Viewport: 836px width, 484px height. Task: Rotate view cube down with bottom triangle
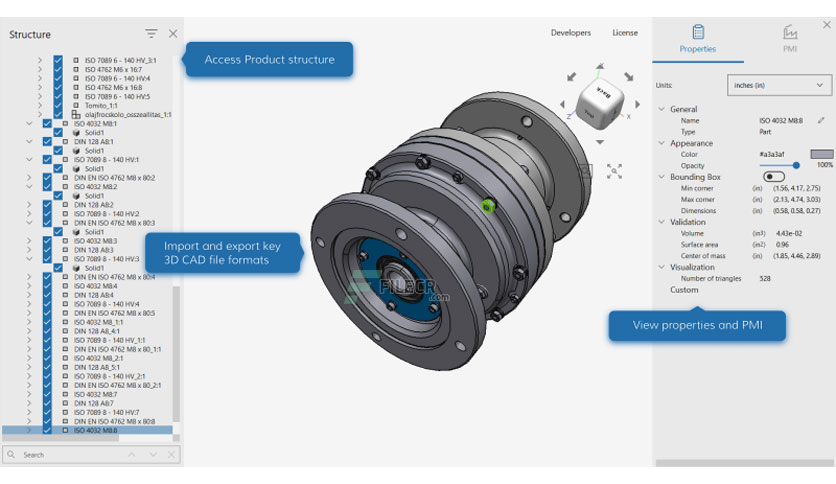pos(600,142)
